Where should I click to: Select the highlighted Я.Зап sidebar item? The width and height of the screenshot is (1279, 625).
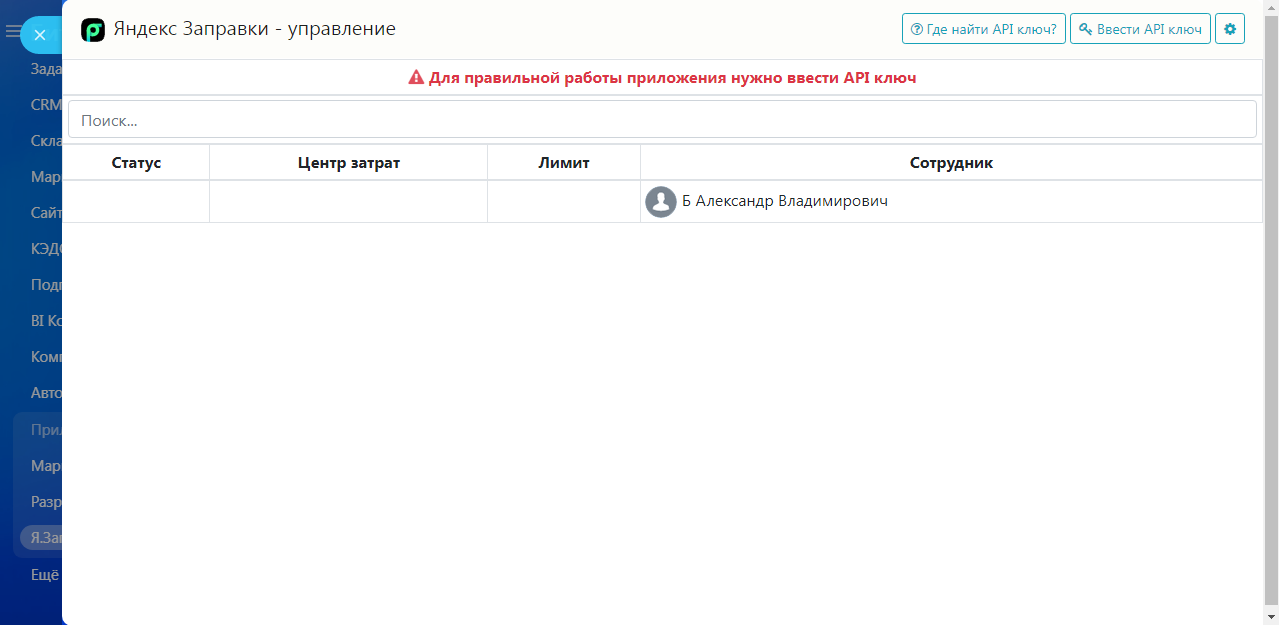coord(46,538)
